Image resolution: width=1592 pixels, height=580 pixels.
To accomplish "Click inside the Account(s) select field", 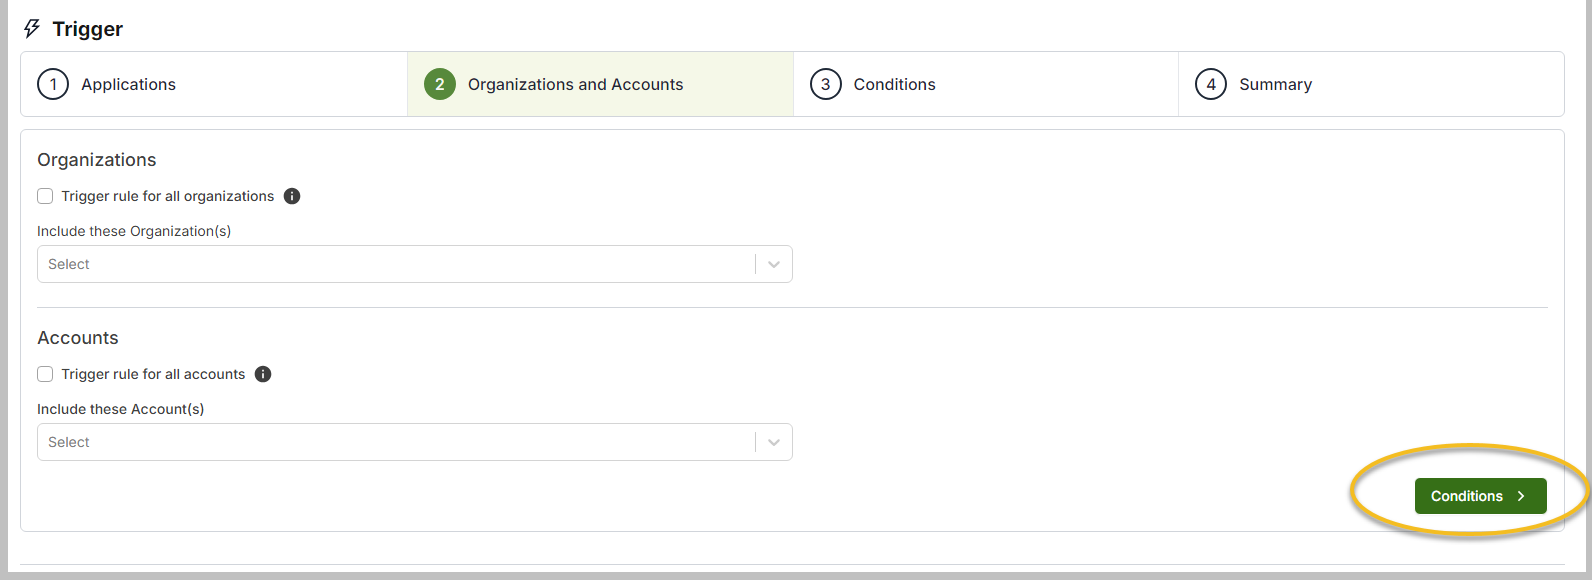I will tap(395, 442).
